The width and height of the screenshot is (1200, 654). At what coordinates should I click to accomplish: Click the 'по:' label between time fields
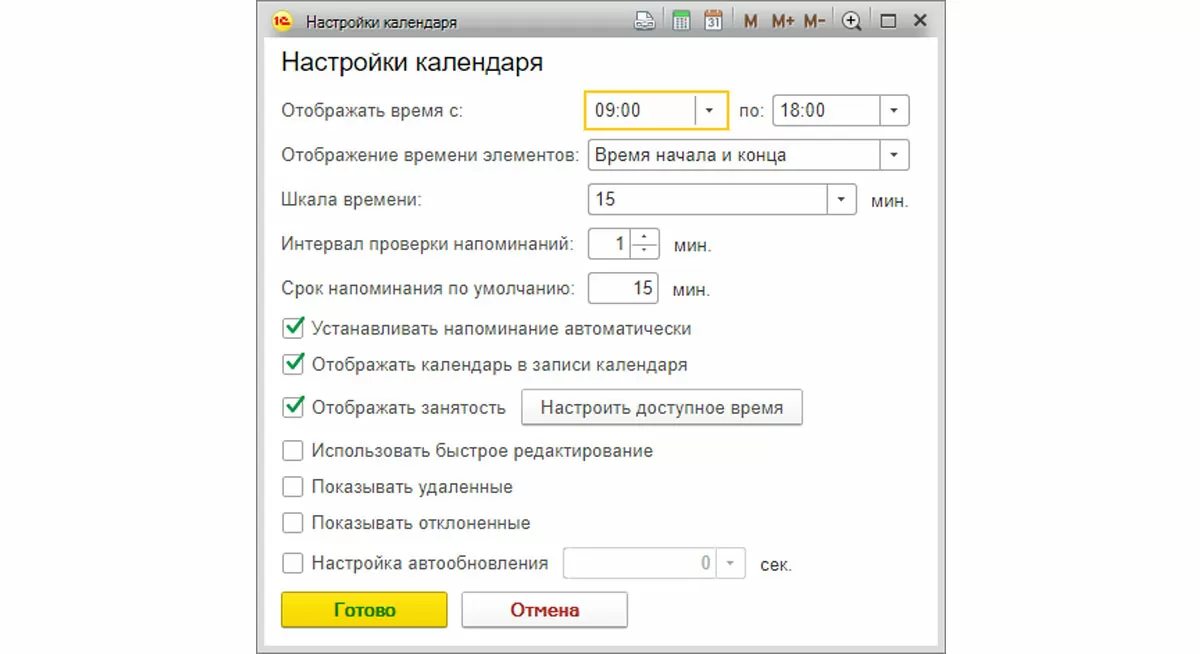tap(751, 111)
